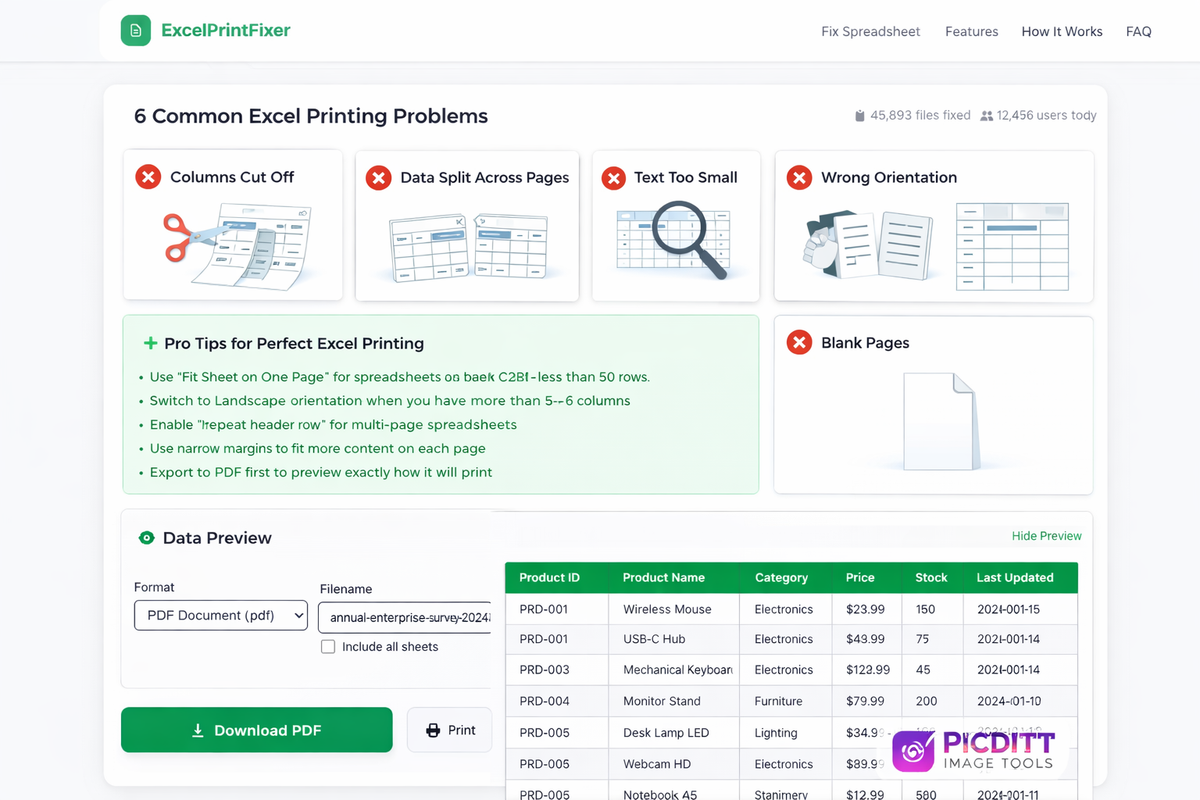The image size is (1200, 800).
Task: Select Fix Spreadsheet in the navigation
Action: coord(870,31)
